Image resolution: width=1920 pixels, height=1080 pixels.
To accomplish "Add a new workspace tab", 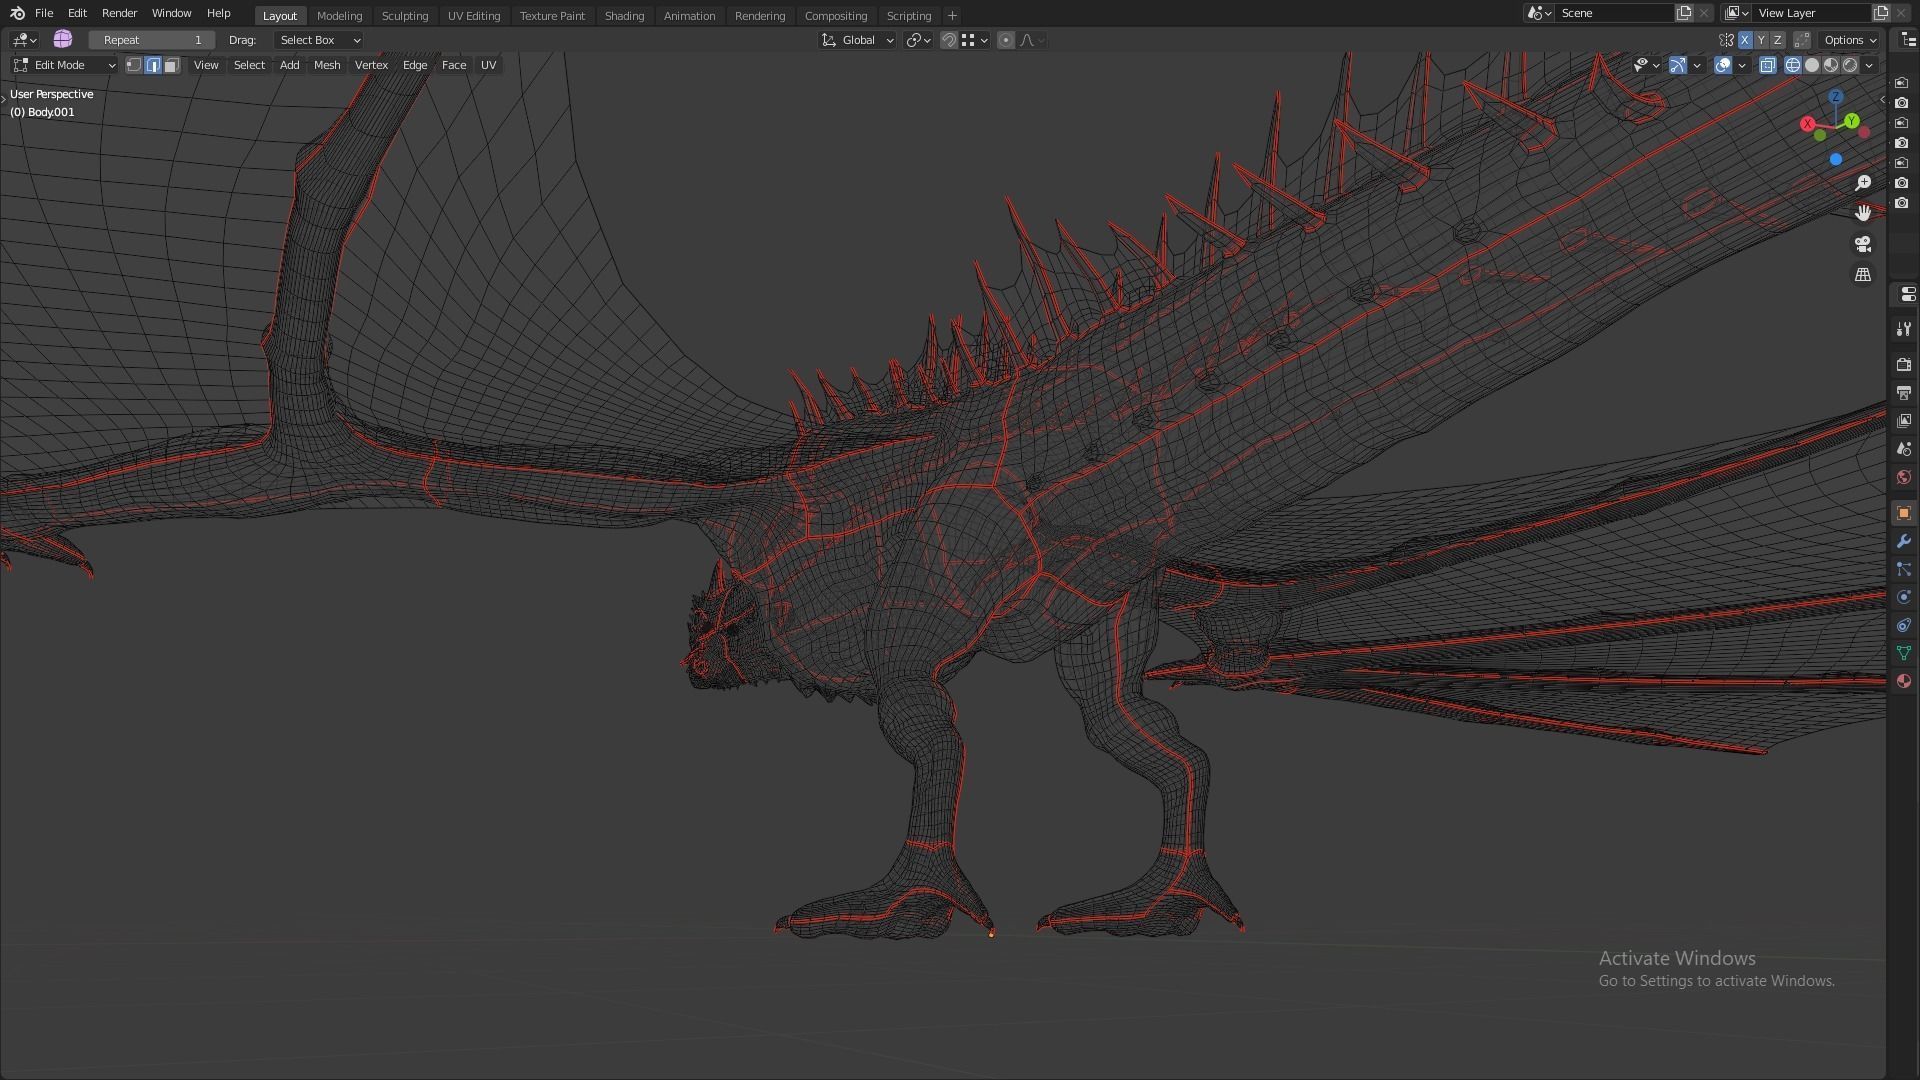I will (x=952, y=16).
